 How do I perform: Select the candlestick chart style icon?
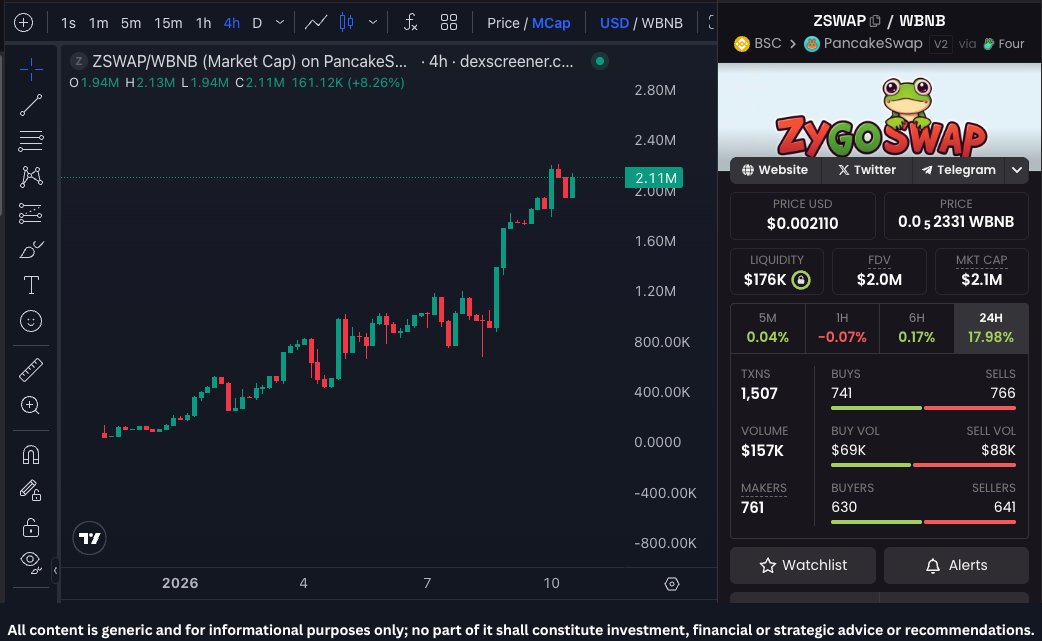[346, 23]
